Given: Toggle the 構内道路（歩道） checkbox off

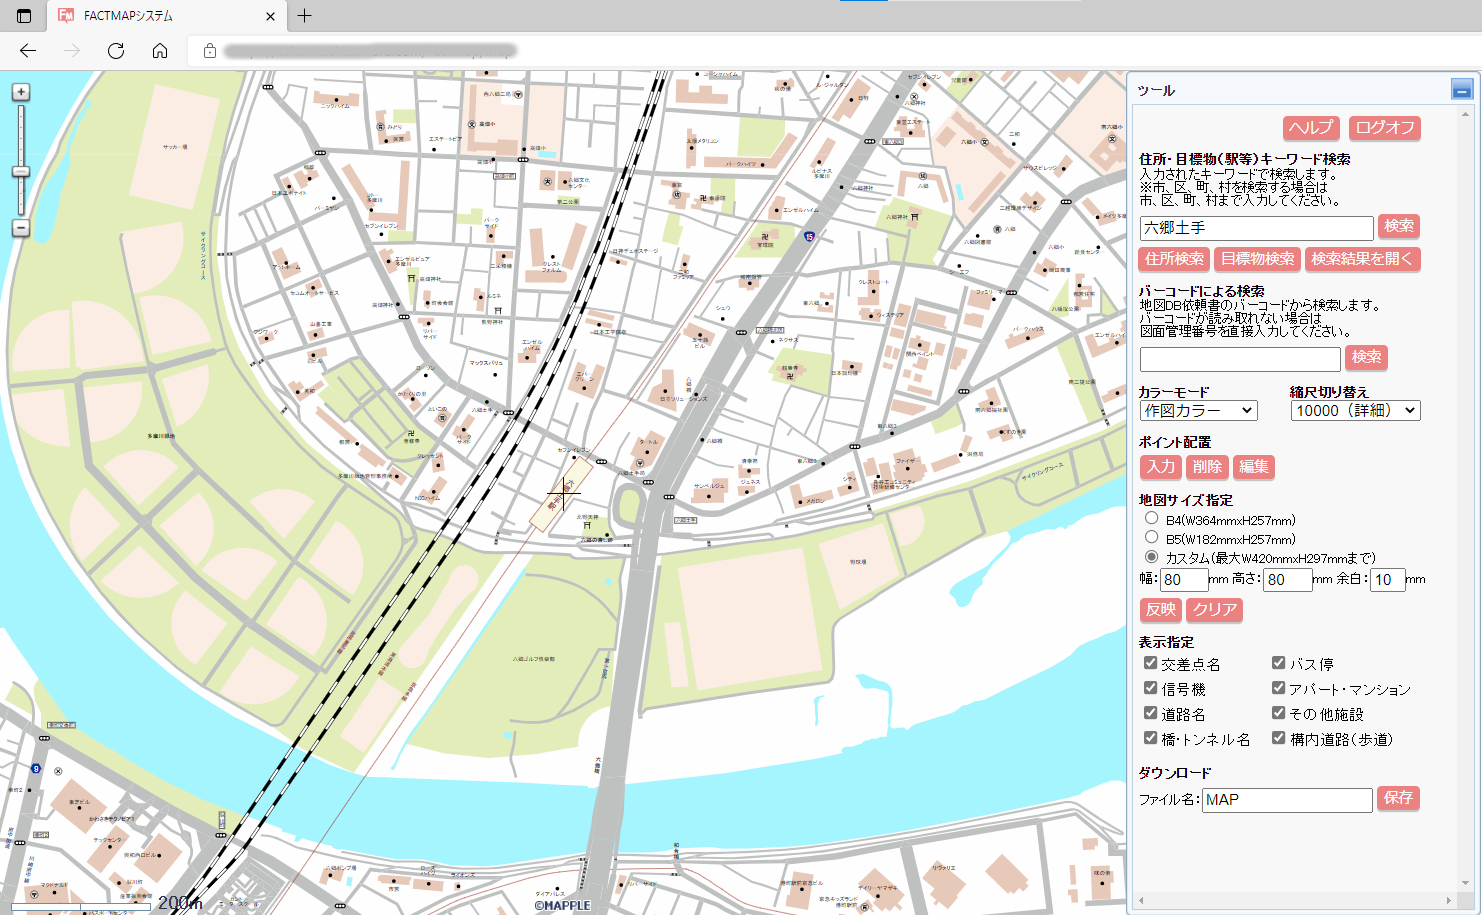Looking at the screenshot, I should pyautogui.click(x=1278, y=738).
